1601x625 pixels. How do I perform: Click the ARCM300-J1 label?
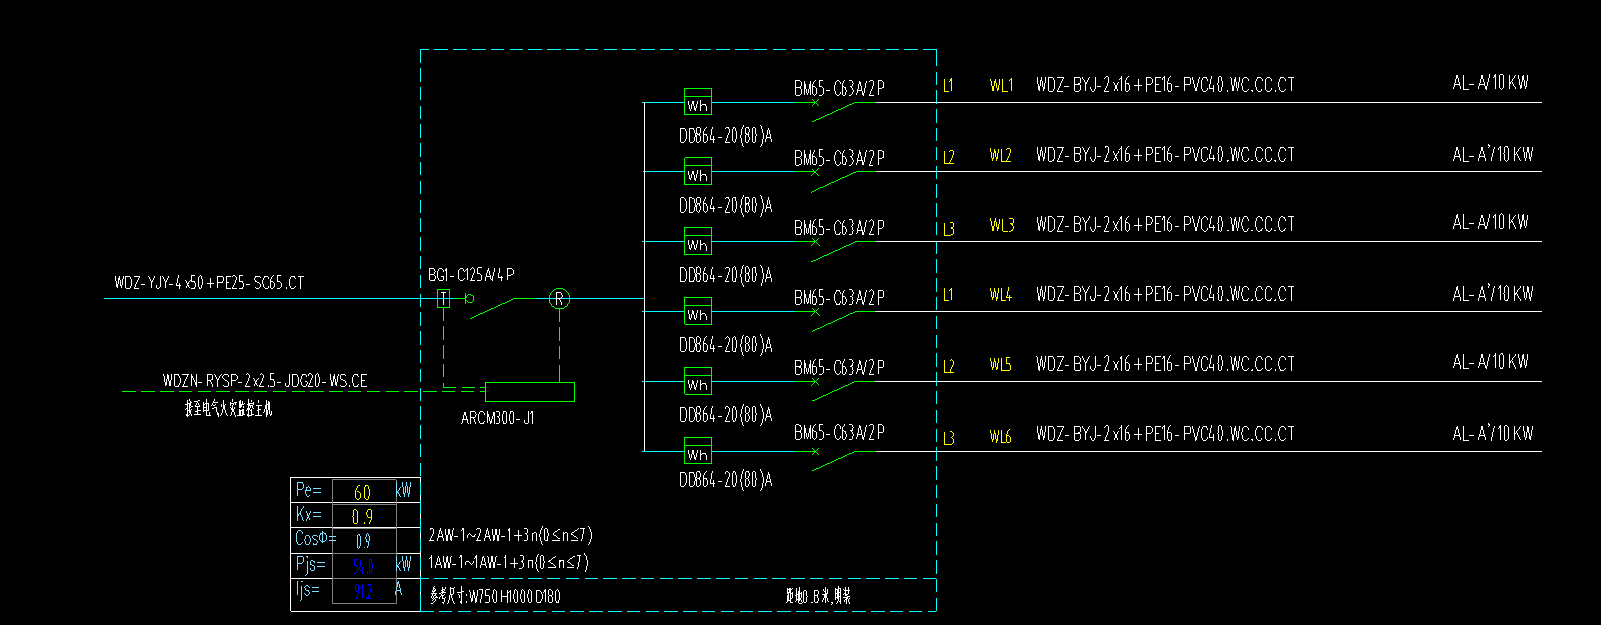tap(497, 418)
